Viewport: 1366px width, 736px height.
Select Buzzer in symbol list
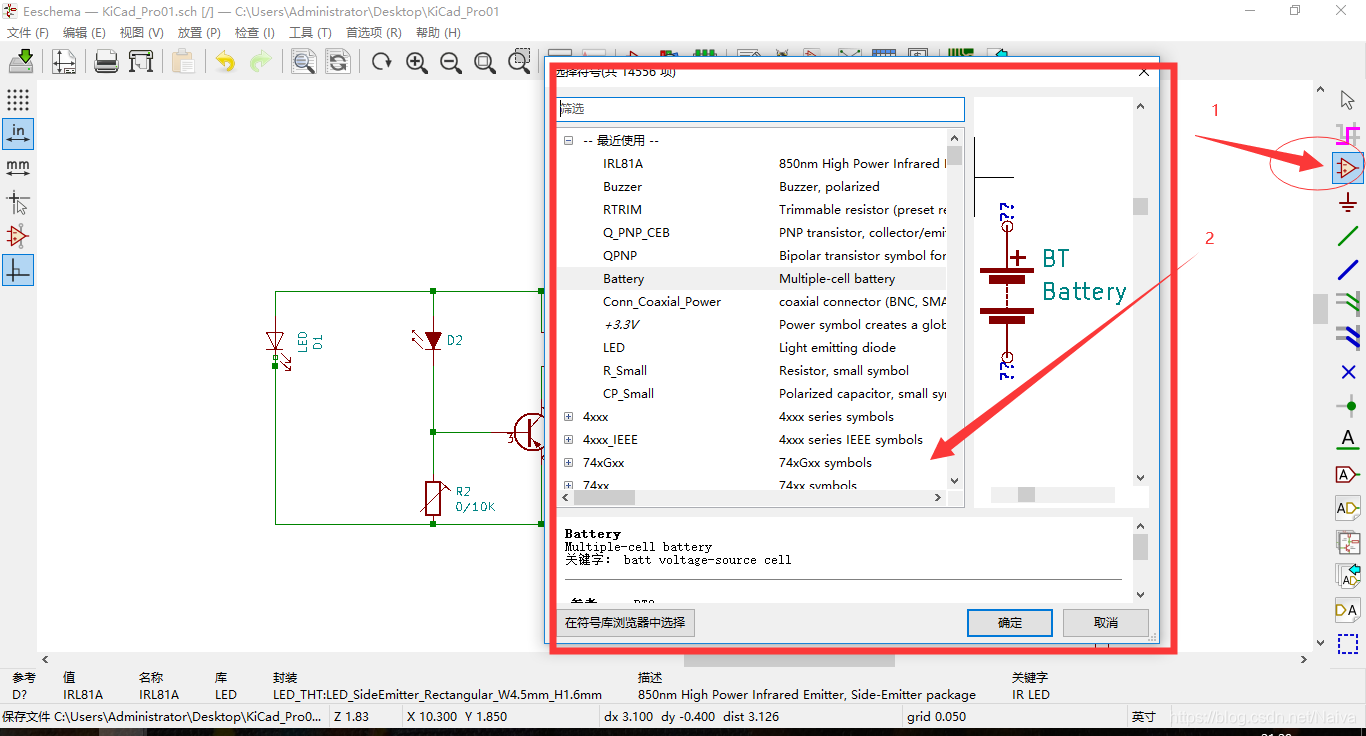(622, 187)
